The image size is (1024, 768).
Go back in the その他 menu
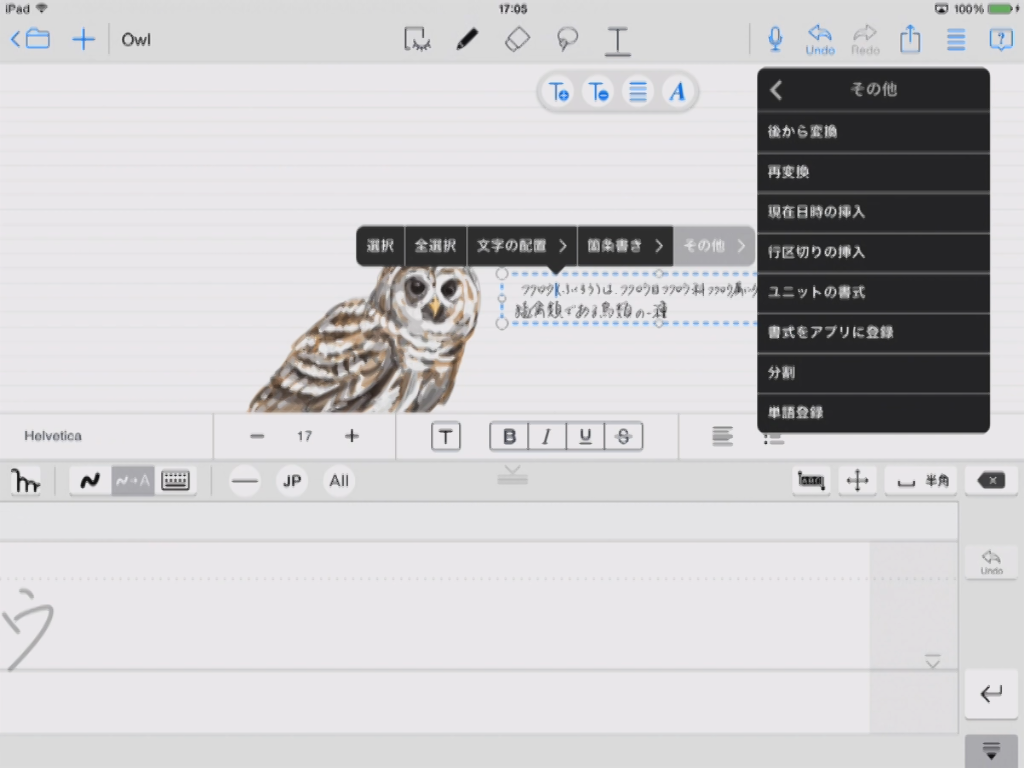pos(776,89)
